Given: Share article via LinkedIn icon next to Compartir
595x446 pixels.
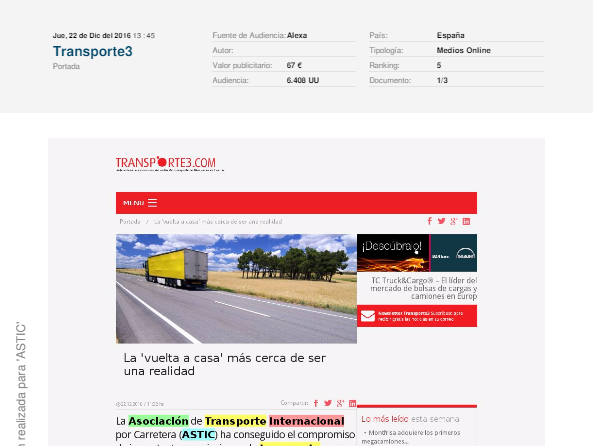Looking at the screenshot, I should 353,403.
